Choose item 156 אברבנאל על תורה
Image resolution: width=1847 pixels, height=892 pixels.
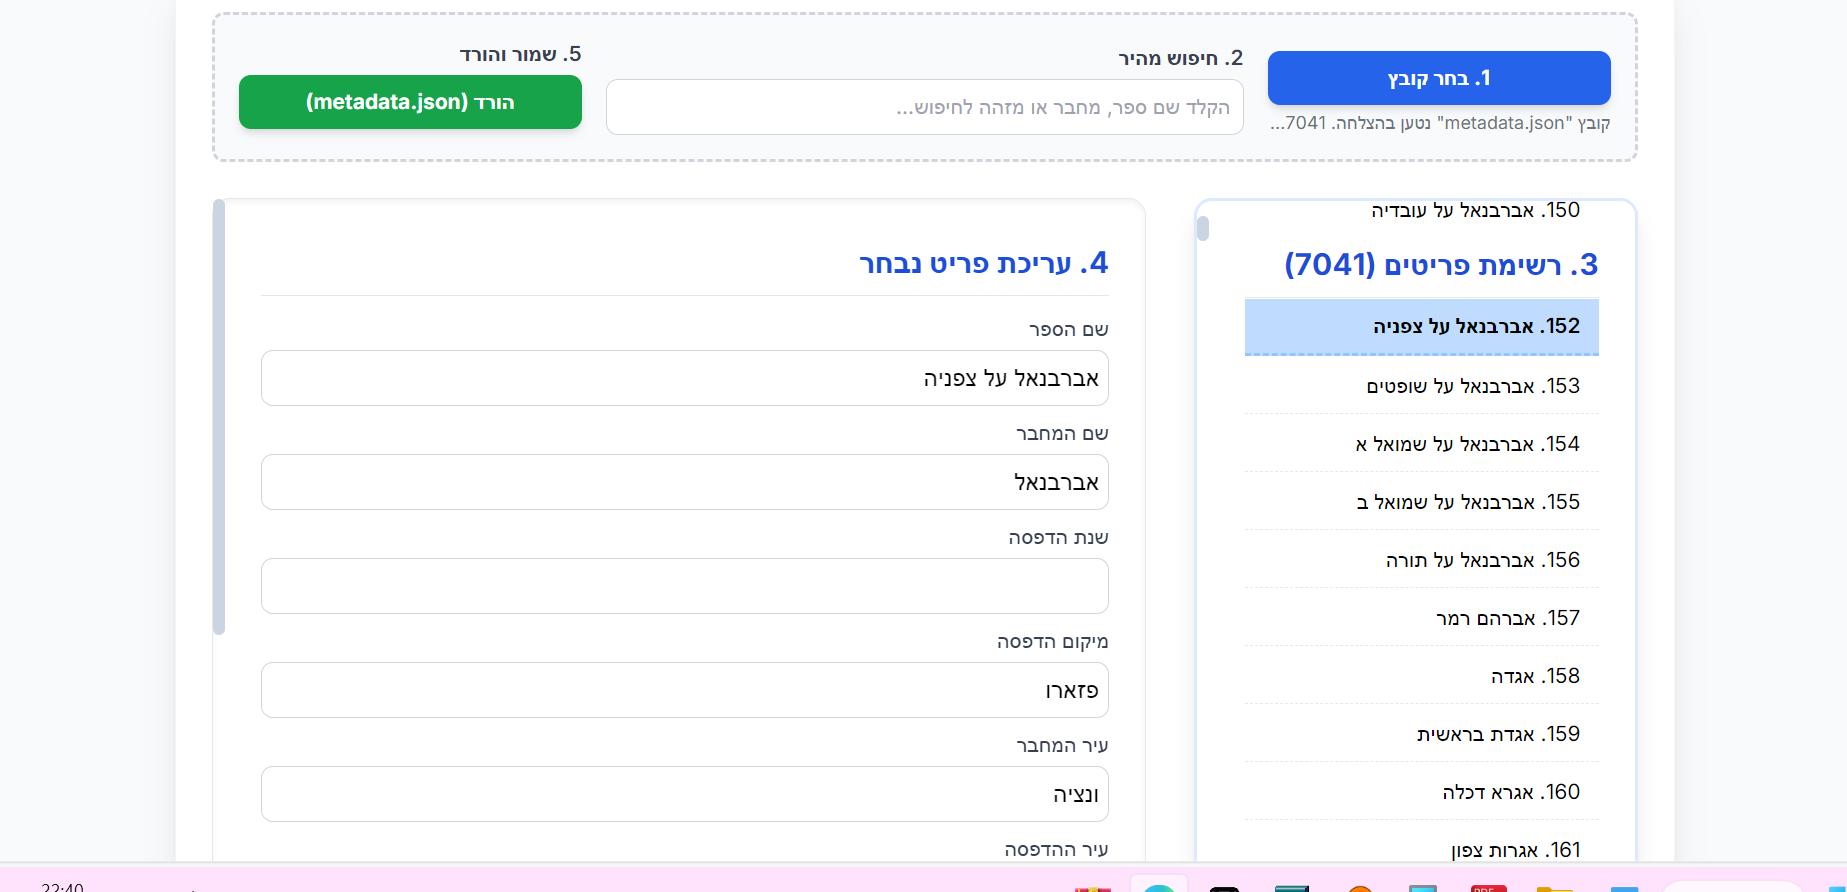click(1421, 560)
